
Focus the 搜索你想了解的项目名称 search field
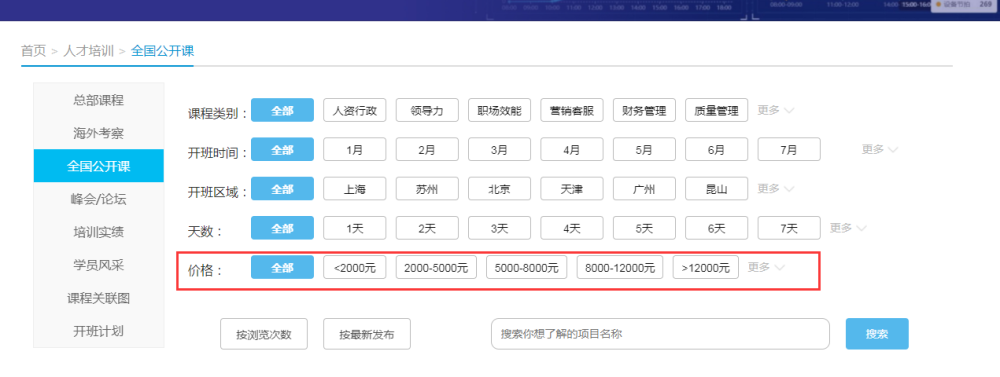(660, 334)
